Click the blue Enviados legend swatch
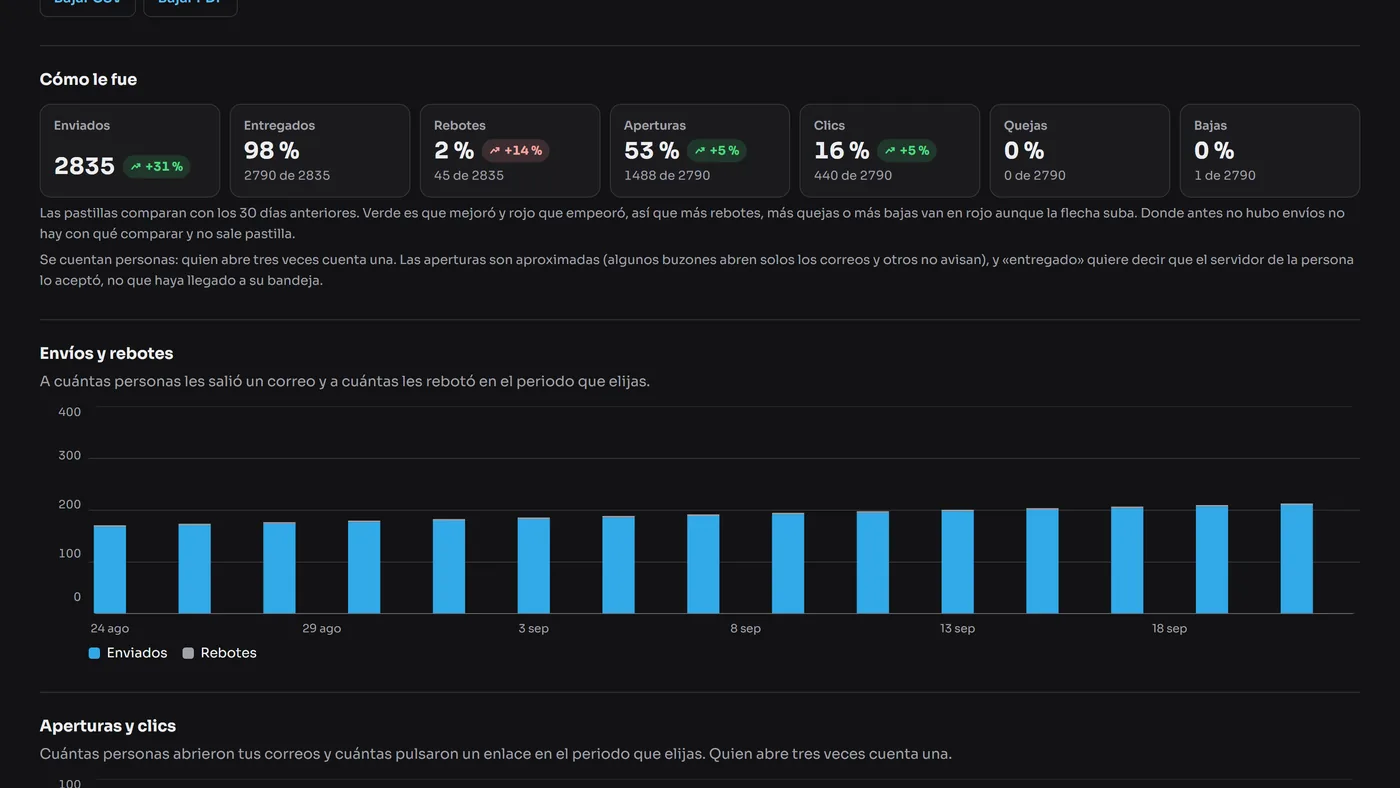This screenshot has width=1400, height=788. [x=94, y=653]
